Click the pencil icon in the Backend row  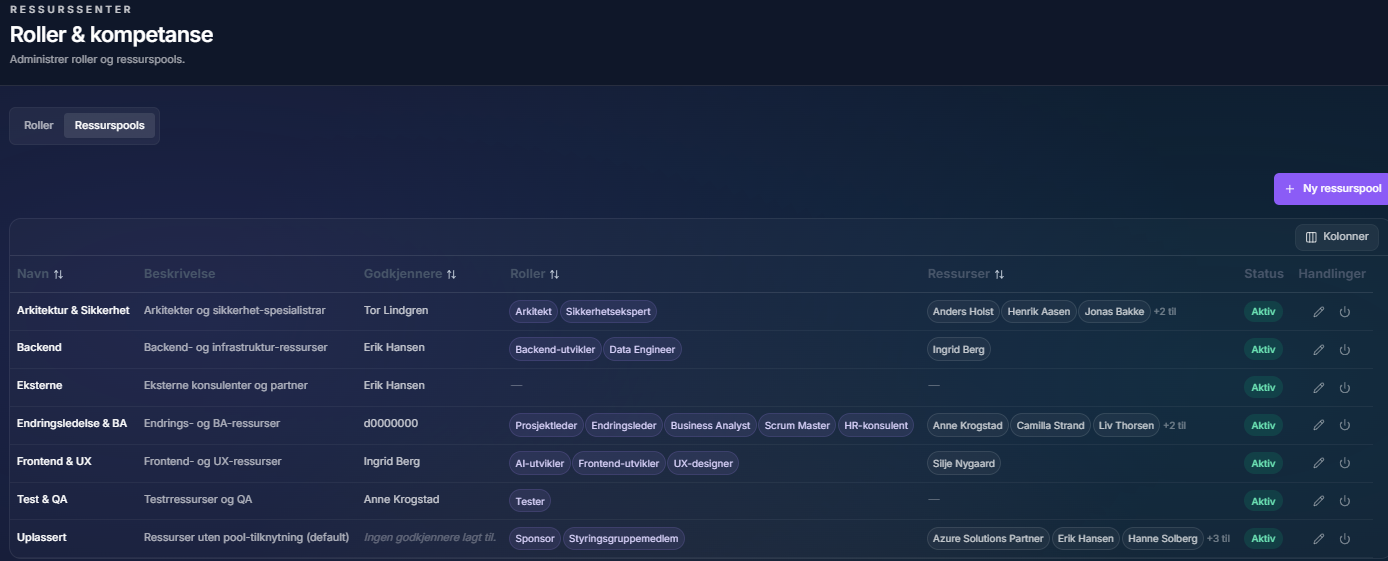point(1319,350)
